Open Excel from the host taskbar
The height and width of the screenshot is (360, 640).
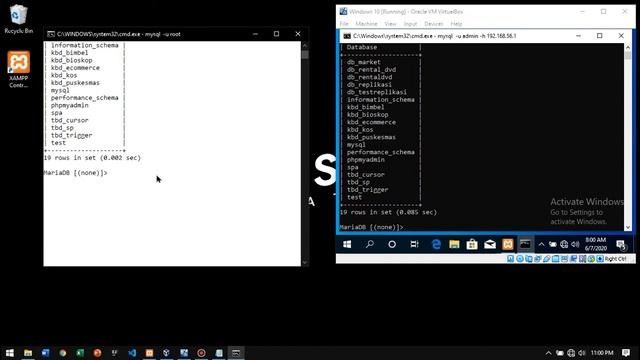[x=80, y=353]
